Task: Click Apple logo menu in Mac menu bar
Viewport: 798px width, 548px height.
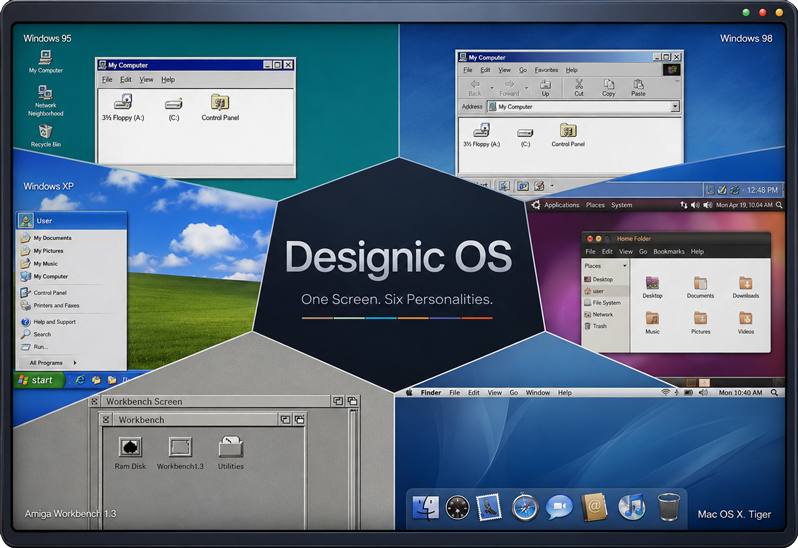Action: point(409,393)
